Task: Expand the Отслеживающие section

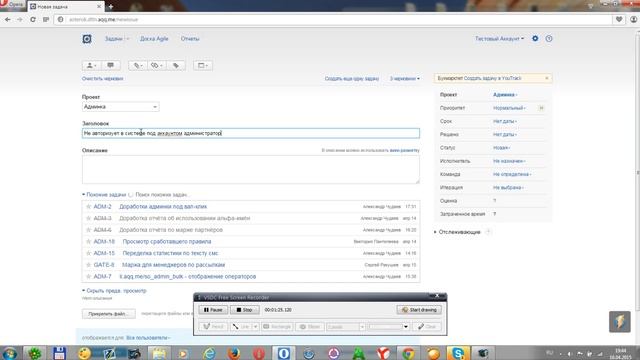Action: [458, 232]
